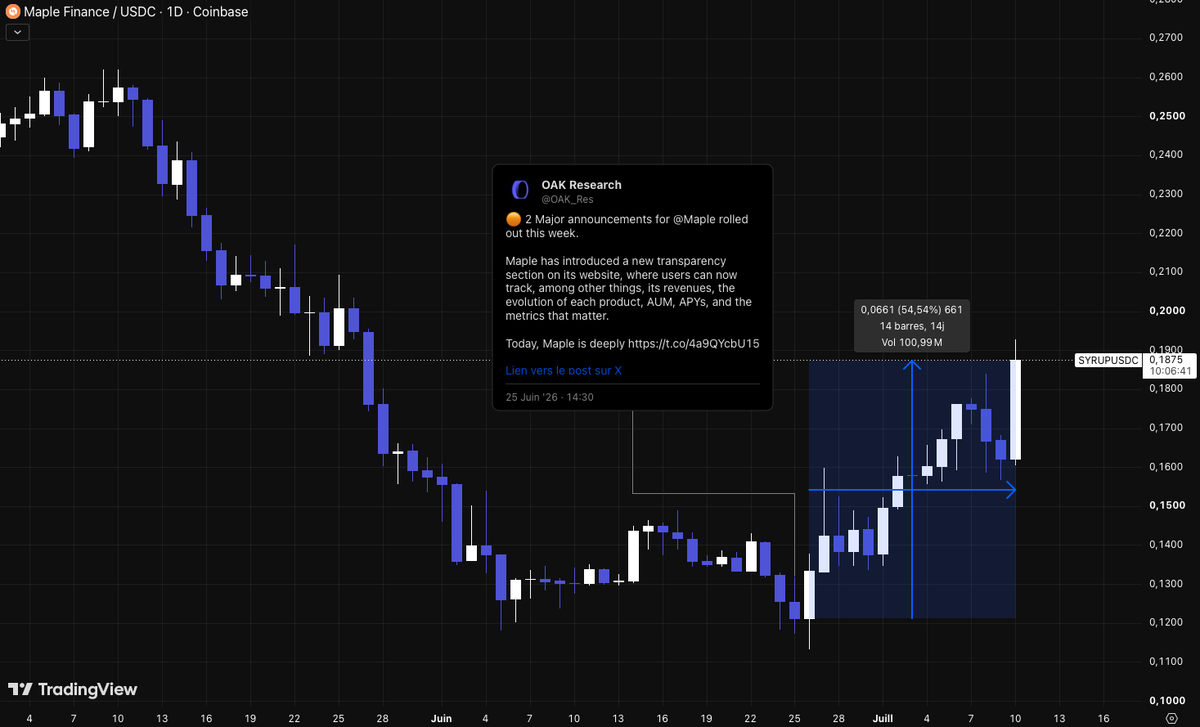Click the 0,1500 price axis label

pos(1166,506)
